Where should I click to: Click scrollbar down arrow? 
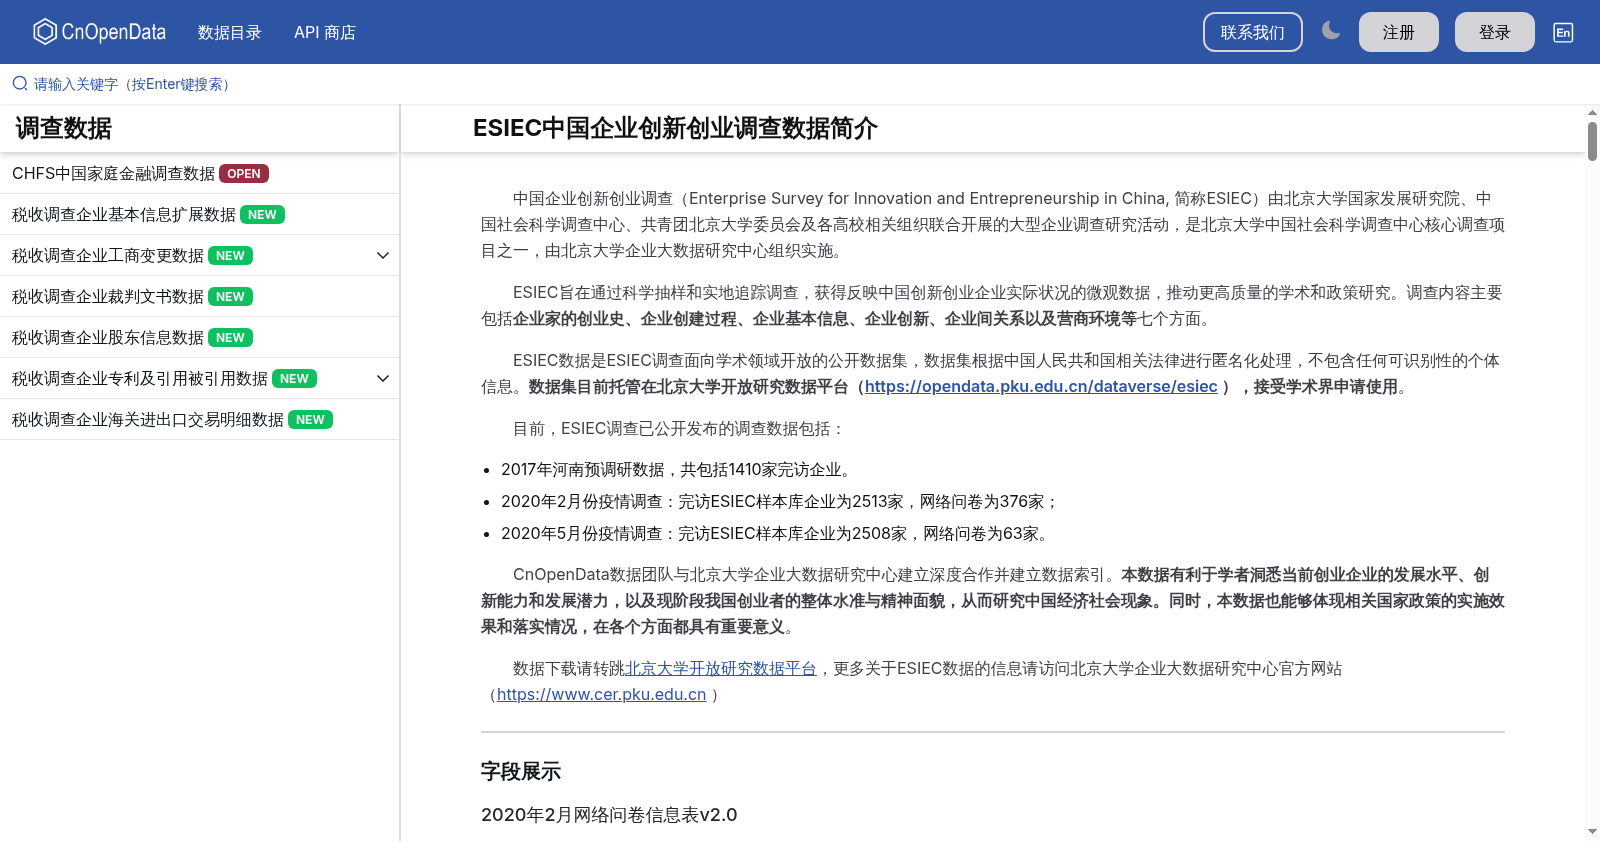pos(1592,831)
